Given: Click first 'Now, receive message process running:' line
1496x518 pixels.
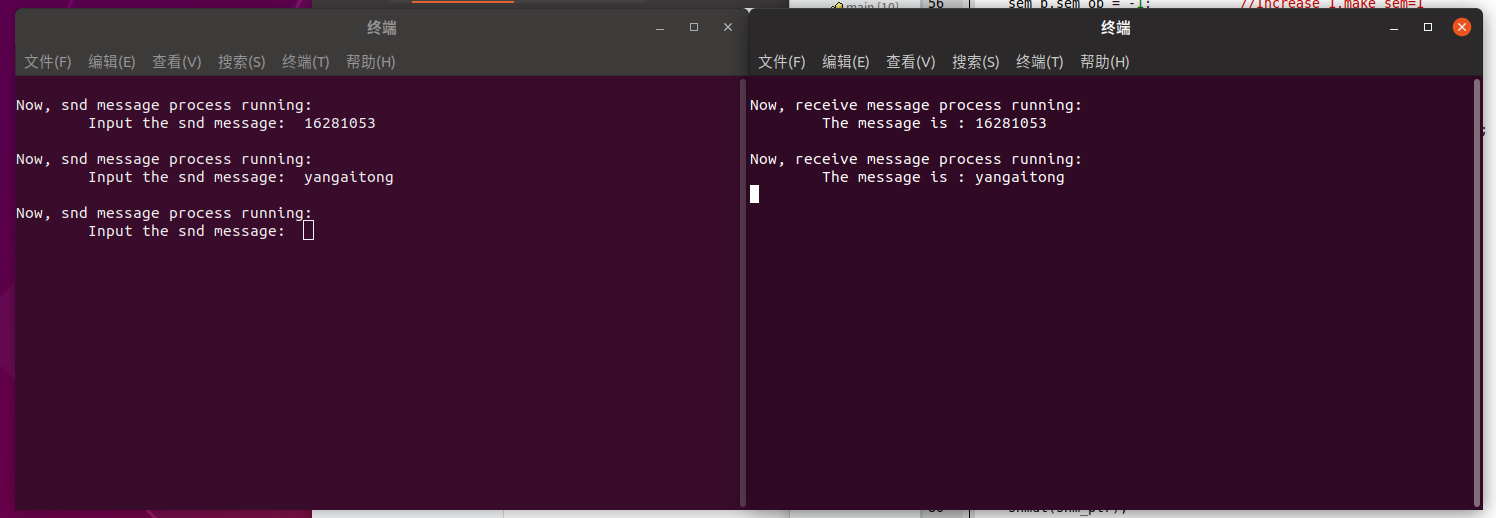Looking at the screenshot, I should (916, 105).
